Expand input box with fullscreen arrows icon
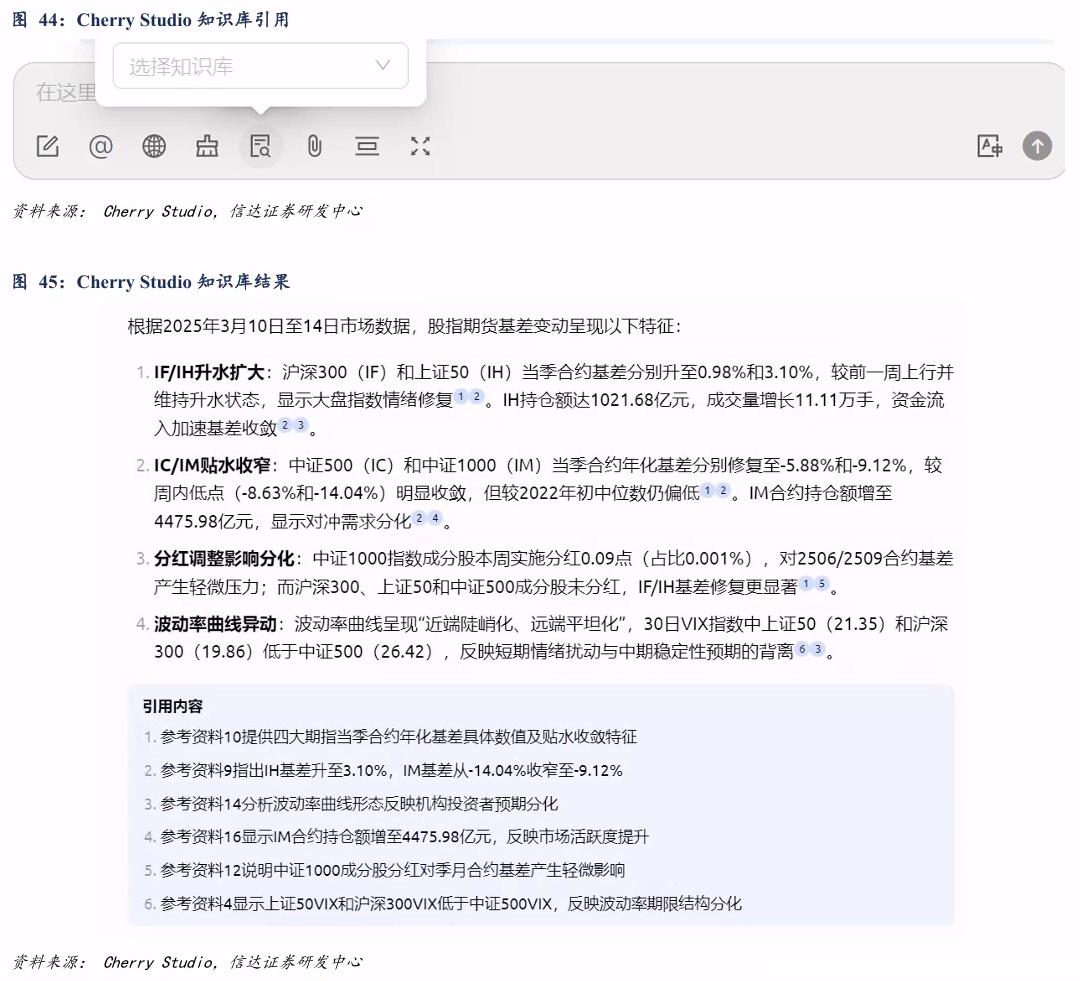The height and width of the screenshot is (981, 1080). click(420, 147)
